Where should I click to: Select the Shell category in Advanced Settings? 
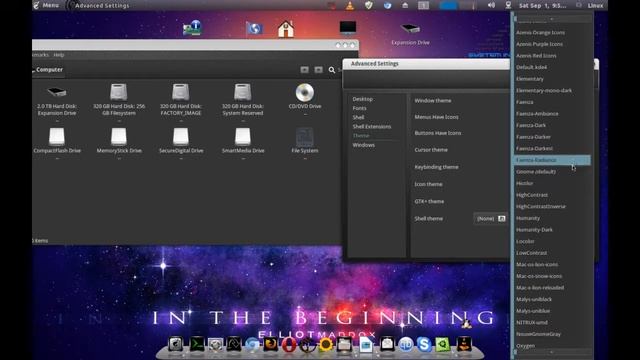pos(358,117)
